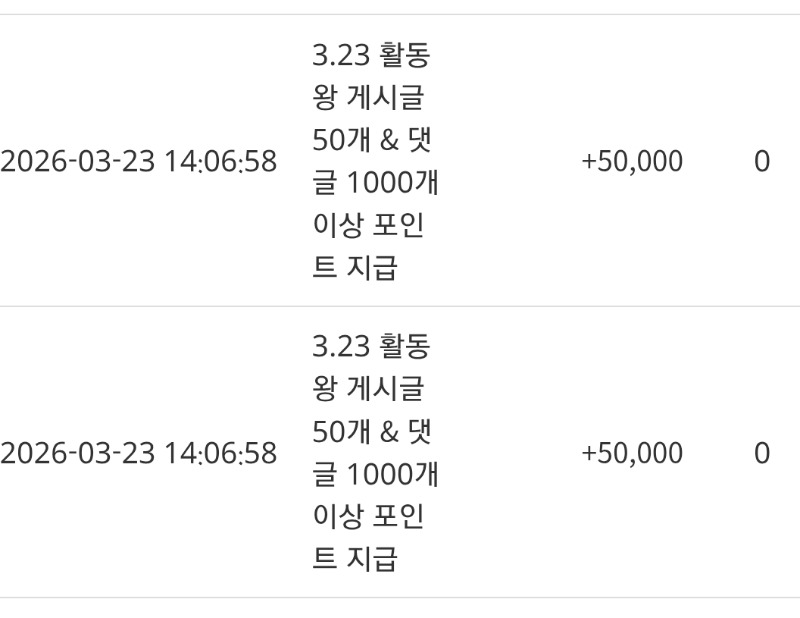
Task: Select "왕 게시글" line in the upper entry
Action: [x=368, y=98]
